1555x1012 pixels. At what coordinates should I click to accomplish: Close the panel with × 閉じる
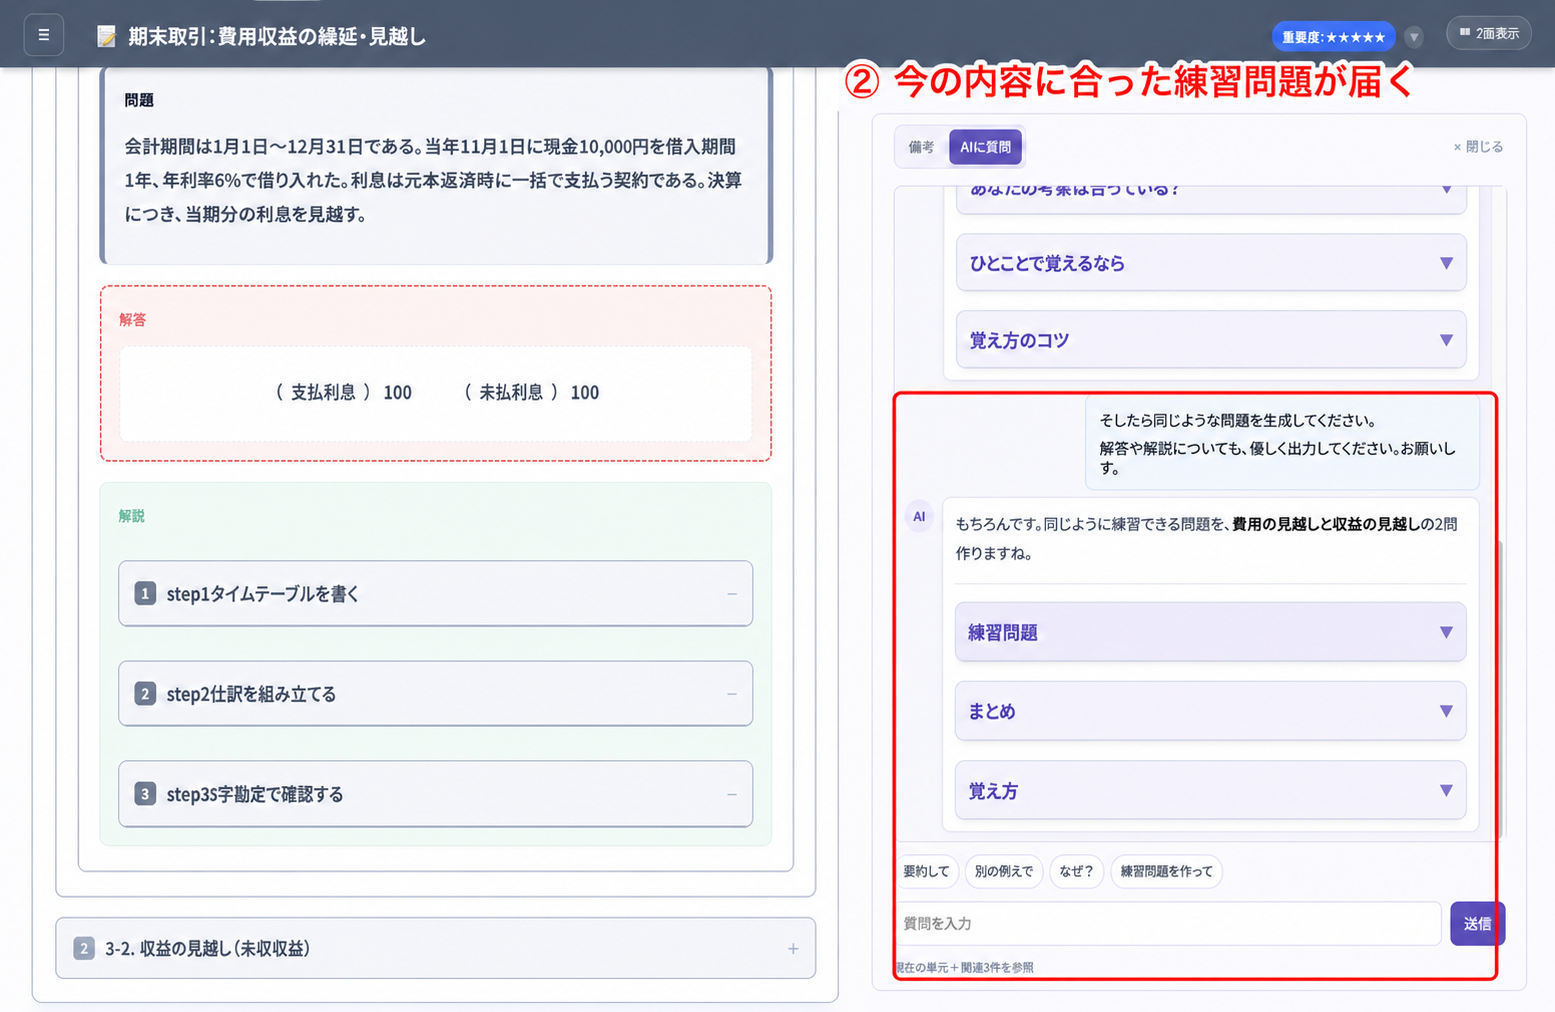point(1478,147)
